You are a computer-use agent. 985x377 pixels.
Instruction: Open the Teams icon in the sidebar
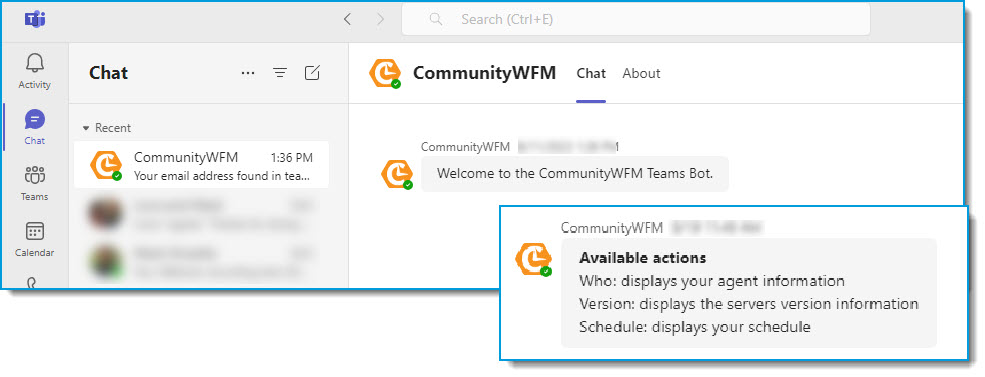click(x=35, y=175)
